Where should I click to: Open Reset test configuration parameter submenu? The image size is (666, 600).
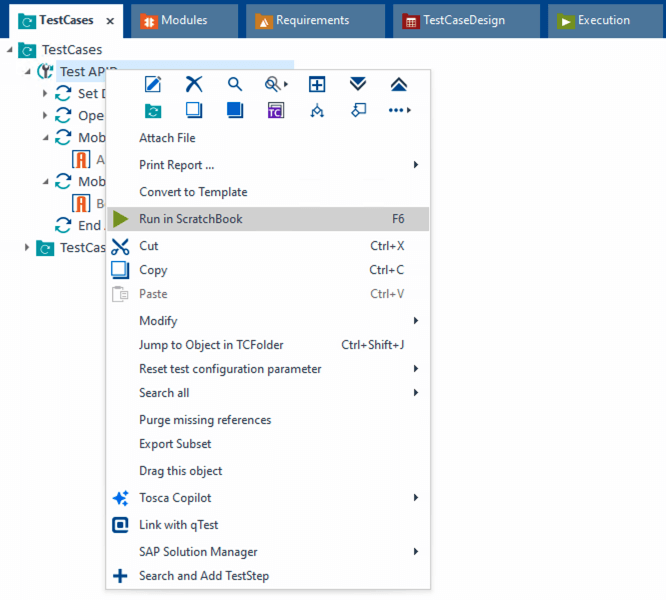point(268,369)
